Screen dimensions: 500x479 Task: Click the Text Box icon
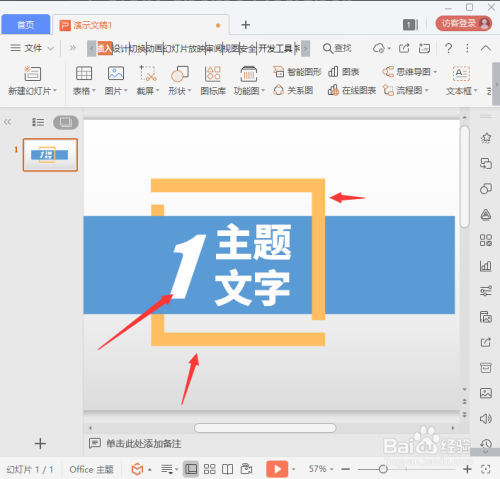click(461, 74)
